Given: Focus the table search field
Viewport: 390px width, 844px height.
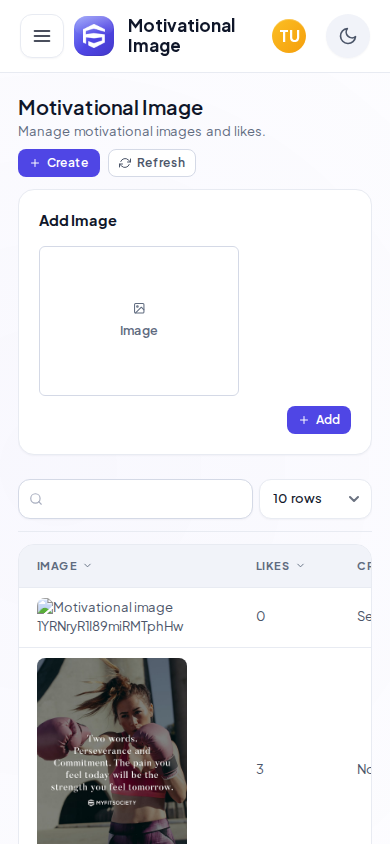Looking at the screenshot, I should pos(136,499).
